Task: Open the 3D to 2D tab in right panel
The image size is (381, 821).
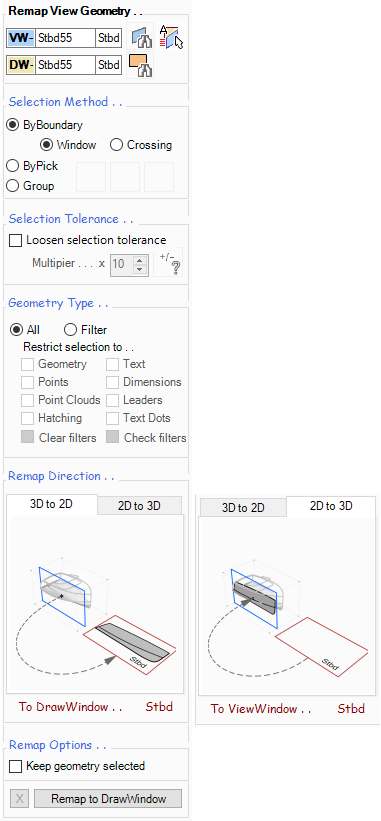Action: point(243,508)
